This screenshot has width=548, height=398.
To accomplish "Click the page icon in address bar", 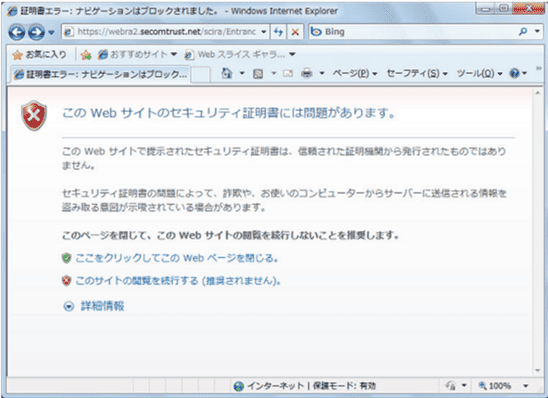I will (x=69, y=32).
